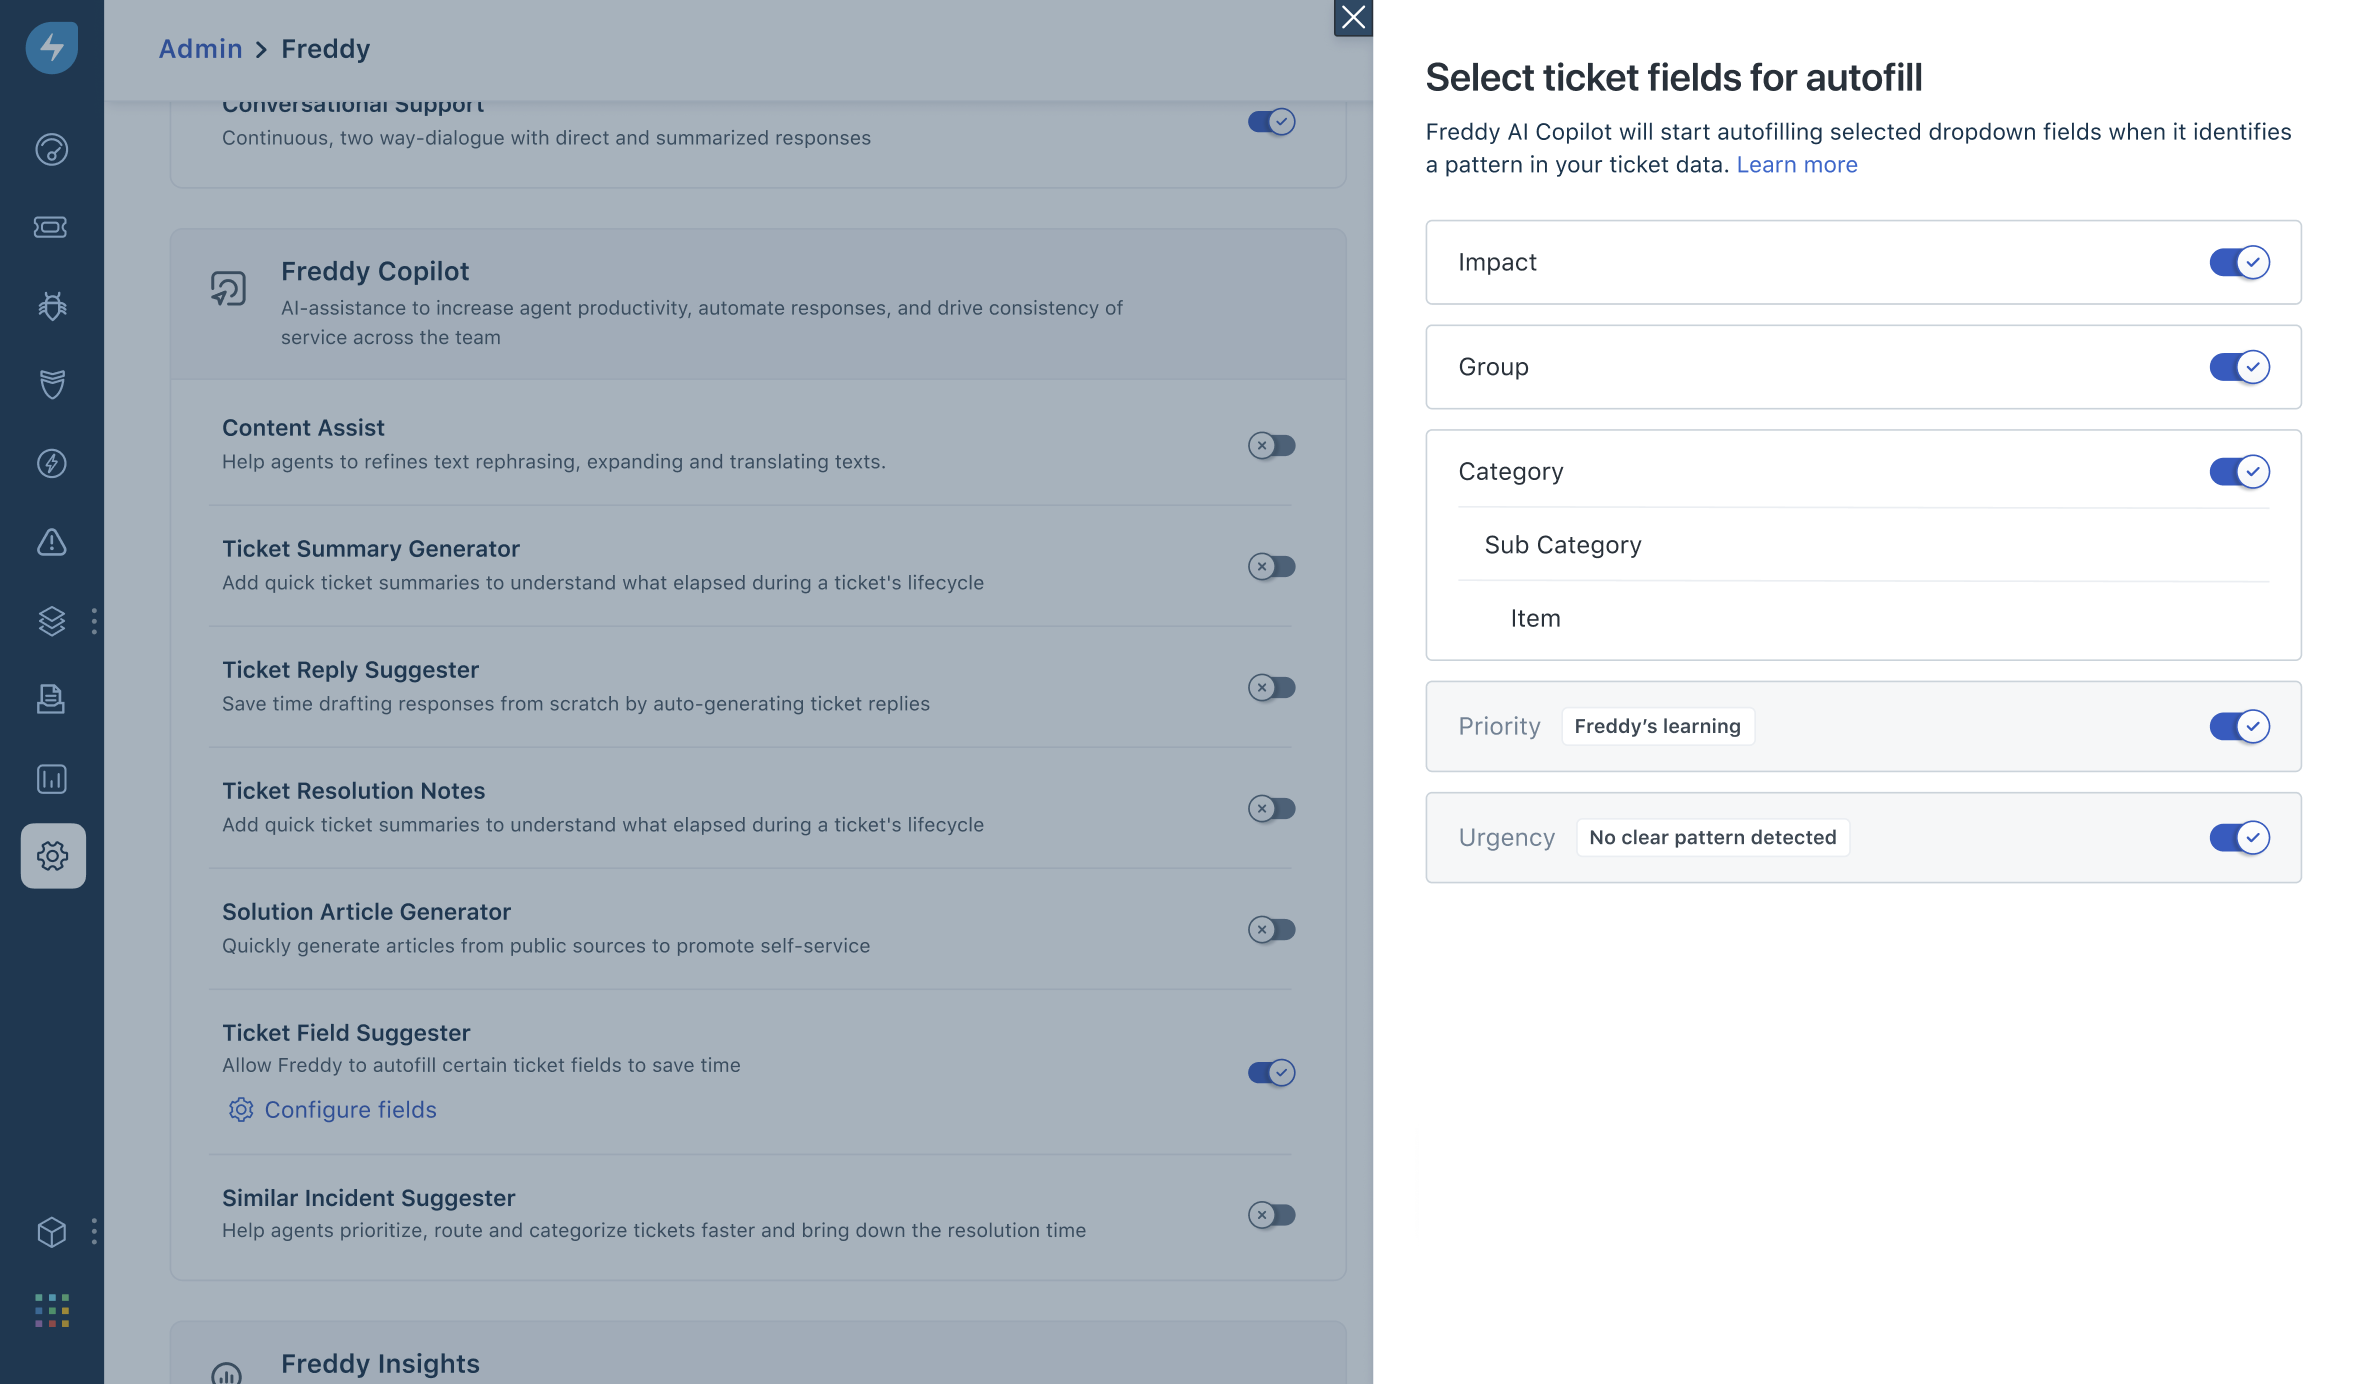Go to Admin breadcrumb link

(200, 48)
